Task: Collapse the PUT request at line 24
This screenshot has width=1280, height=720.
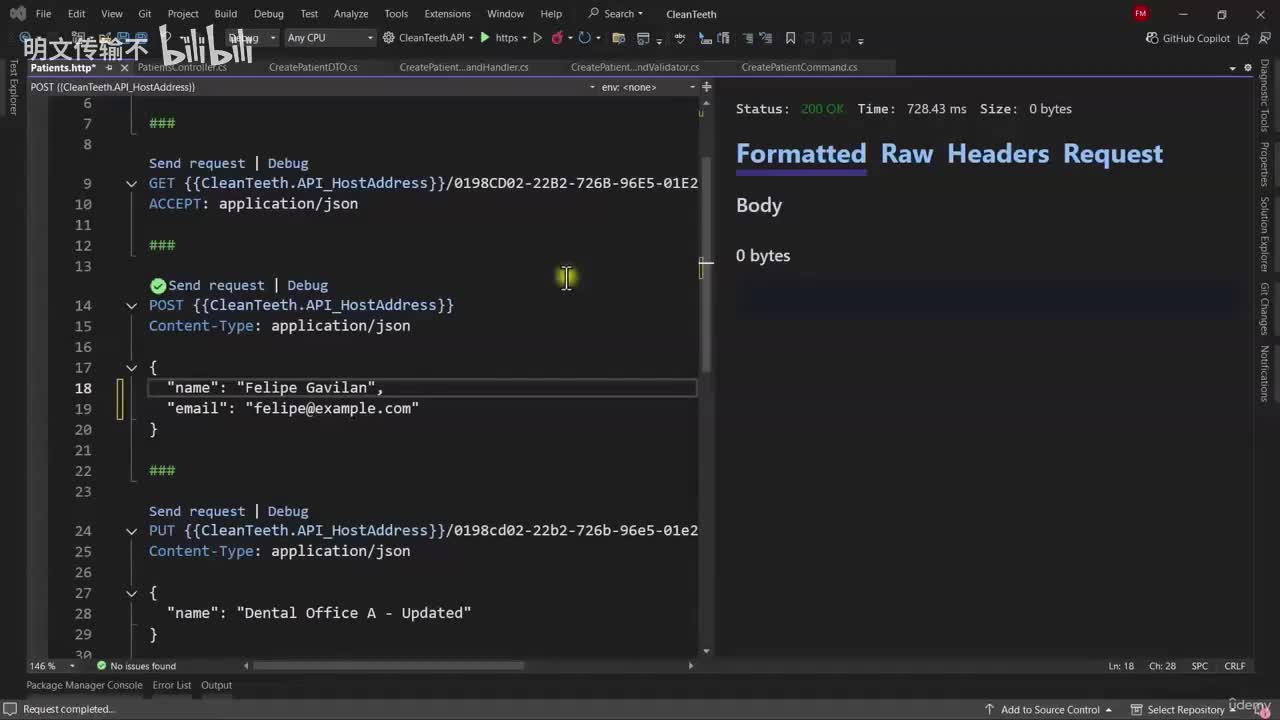Action: pos(131,531)
